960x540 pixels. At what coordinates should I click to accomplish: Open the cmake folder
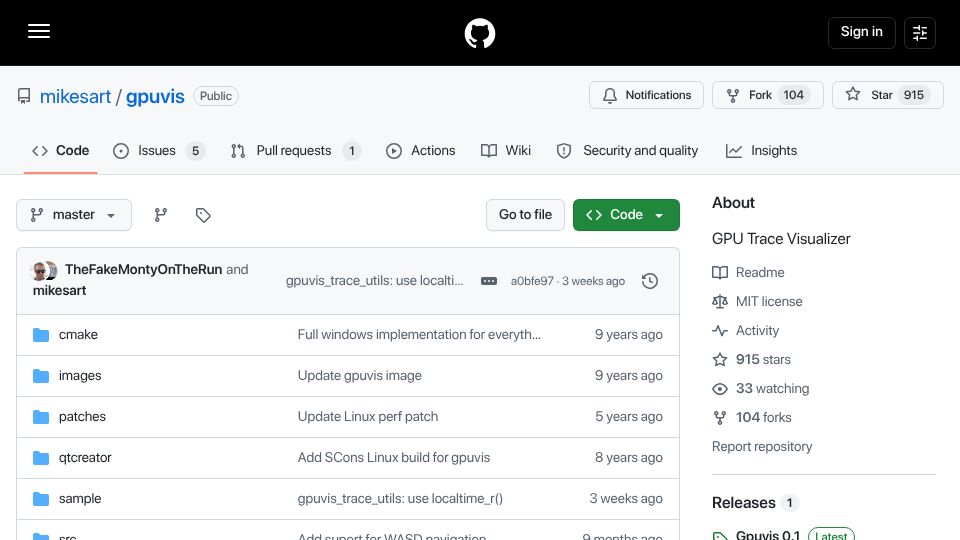pyautogui.click(x=78, y=335)
